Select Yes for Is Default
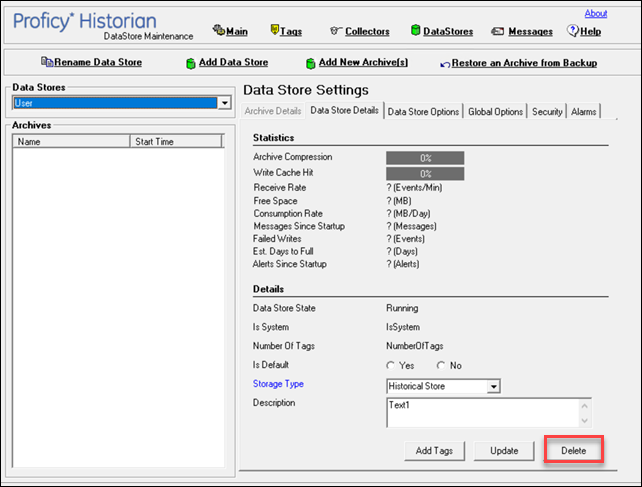 point(391,365)
